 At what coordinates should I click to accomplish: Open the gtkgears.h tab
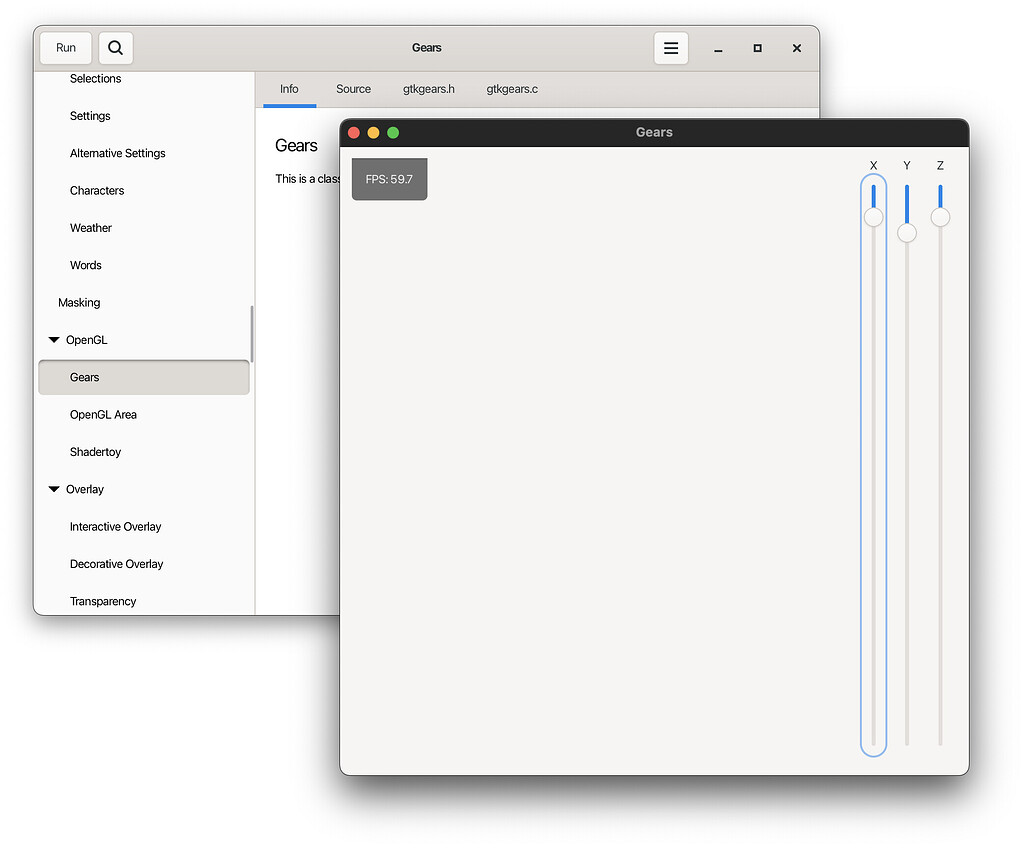tap(428, 89)
